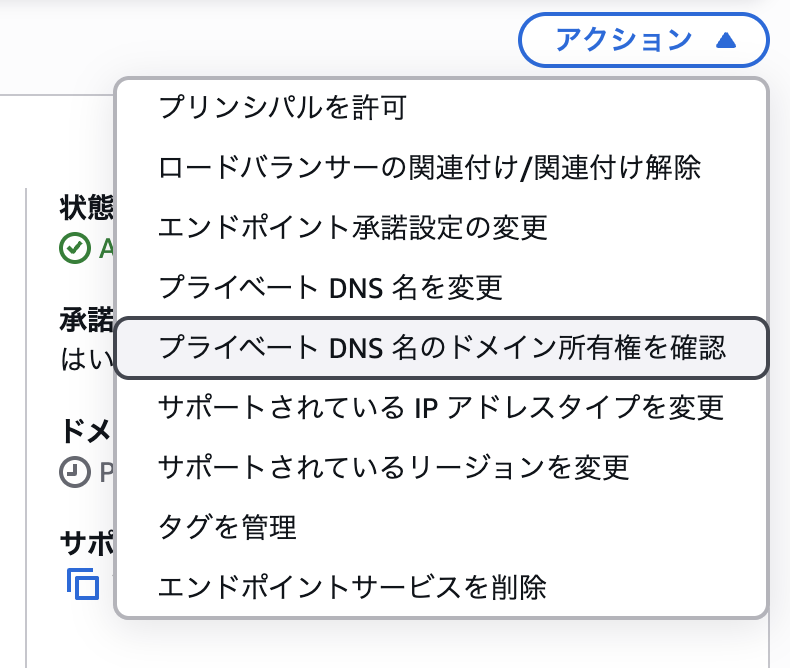Choose ロードバランサーの関連付け/関連付け解除 menu entry
790x668 pixels.
point(441,167)
